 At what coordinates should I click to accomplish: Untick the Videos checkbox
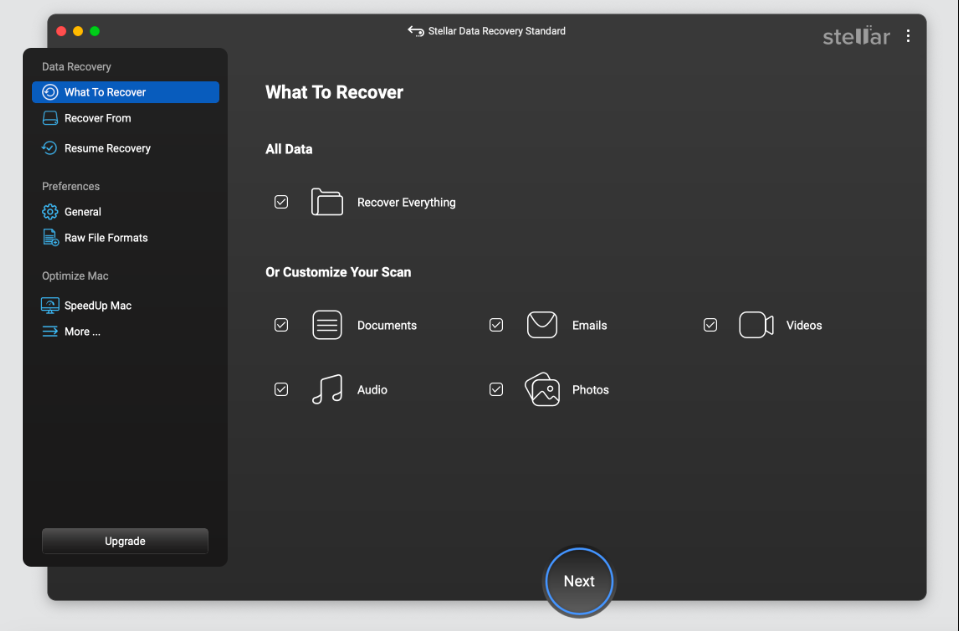(x=710, y=325)
